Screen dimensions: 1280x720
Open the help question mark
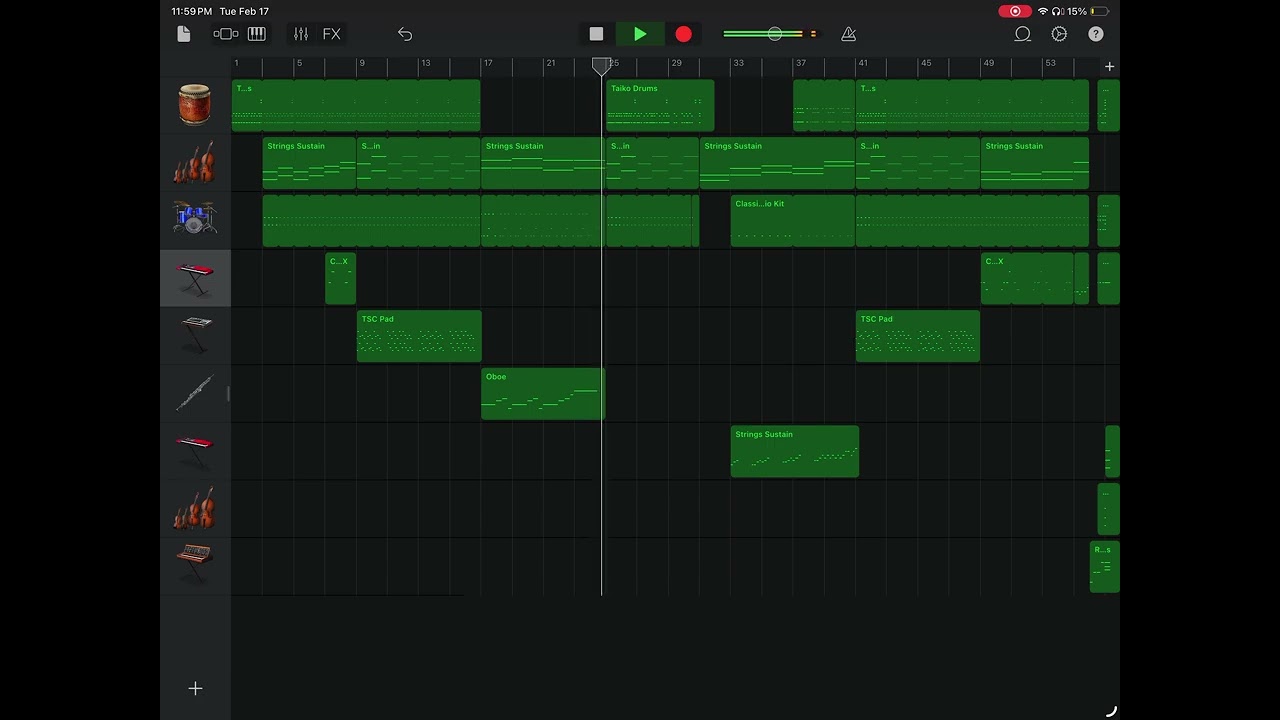coord(1096,34)
